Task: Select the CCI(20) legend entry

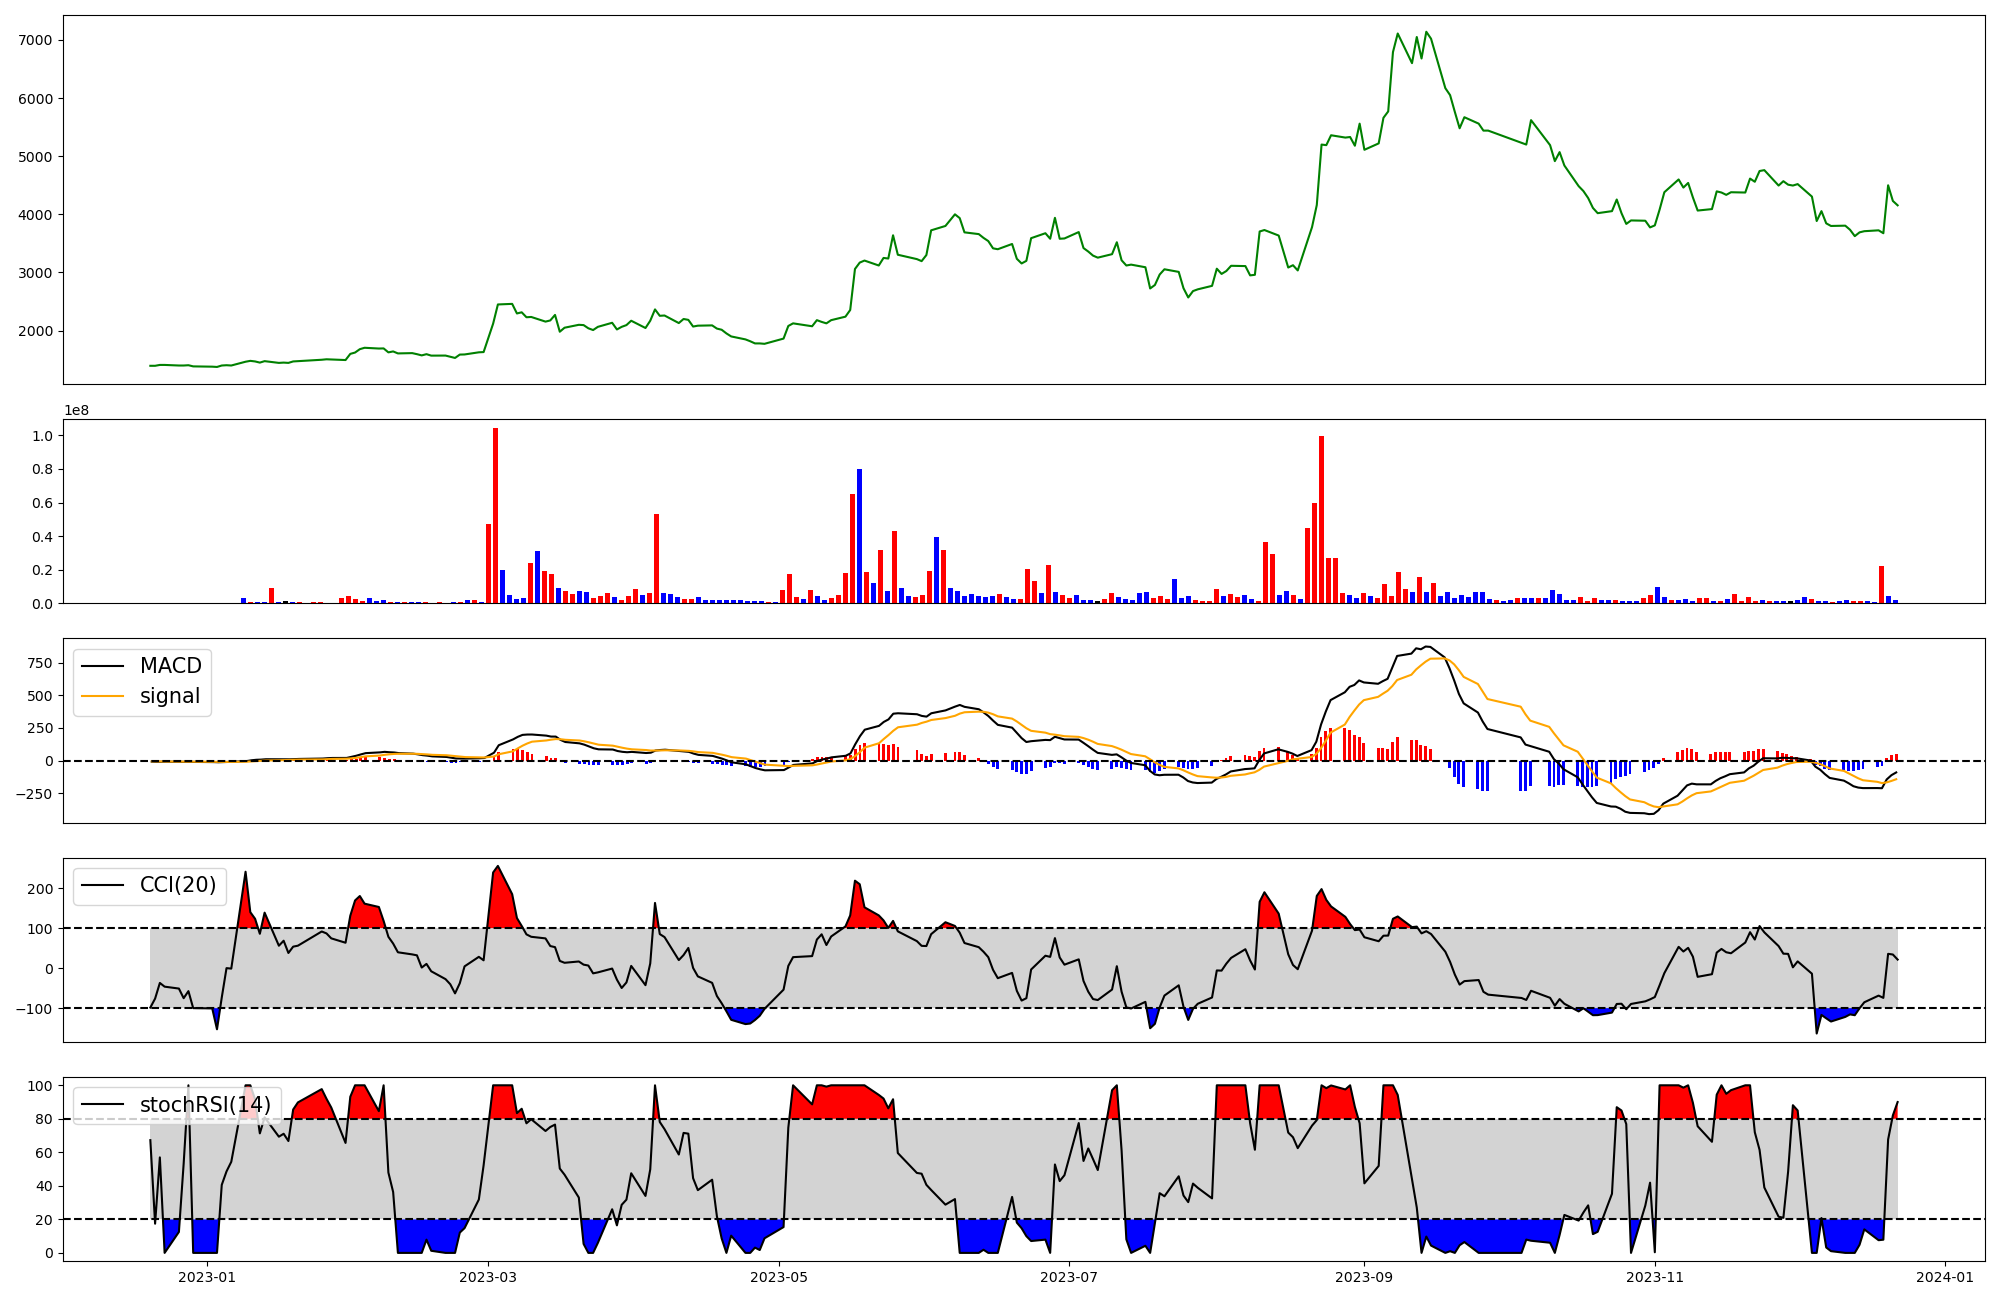Action: click(x=178, y=885)
